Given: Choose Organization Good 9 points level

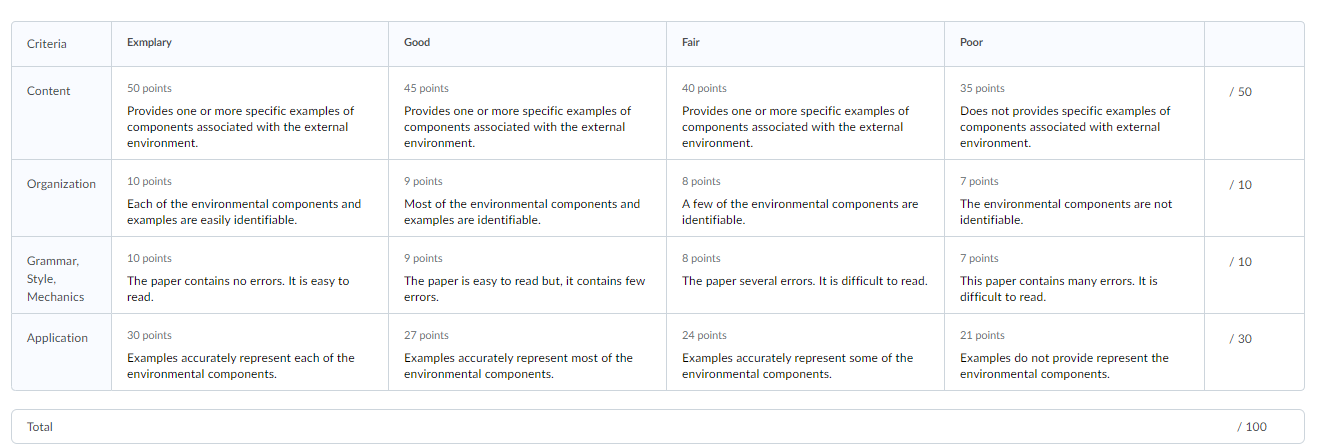Looking at the screenshot, I should click(x=527, y=198).
